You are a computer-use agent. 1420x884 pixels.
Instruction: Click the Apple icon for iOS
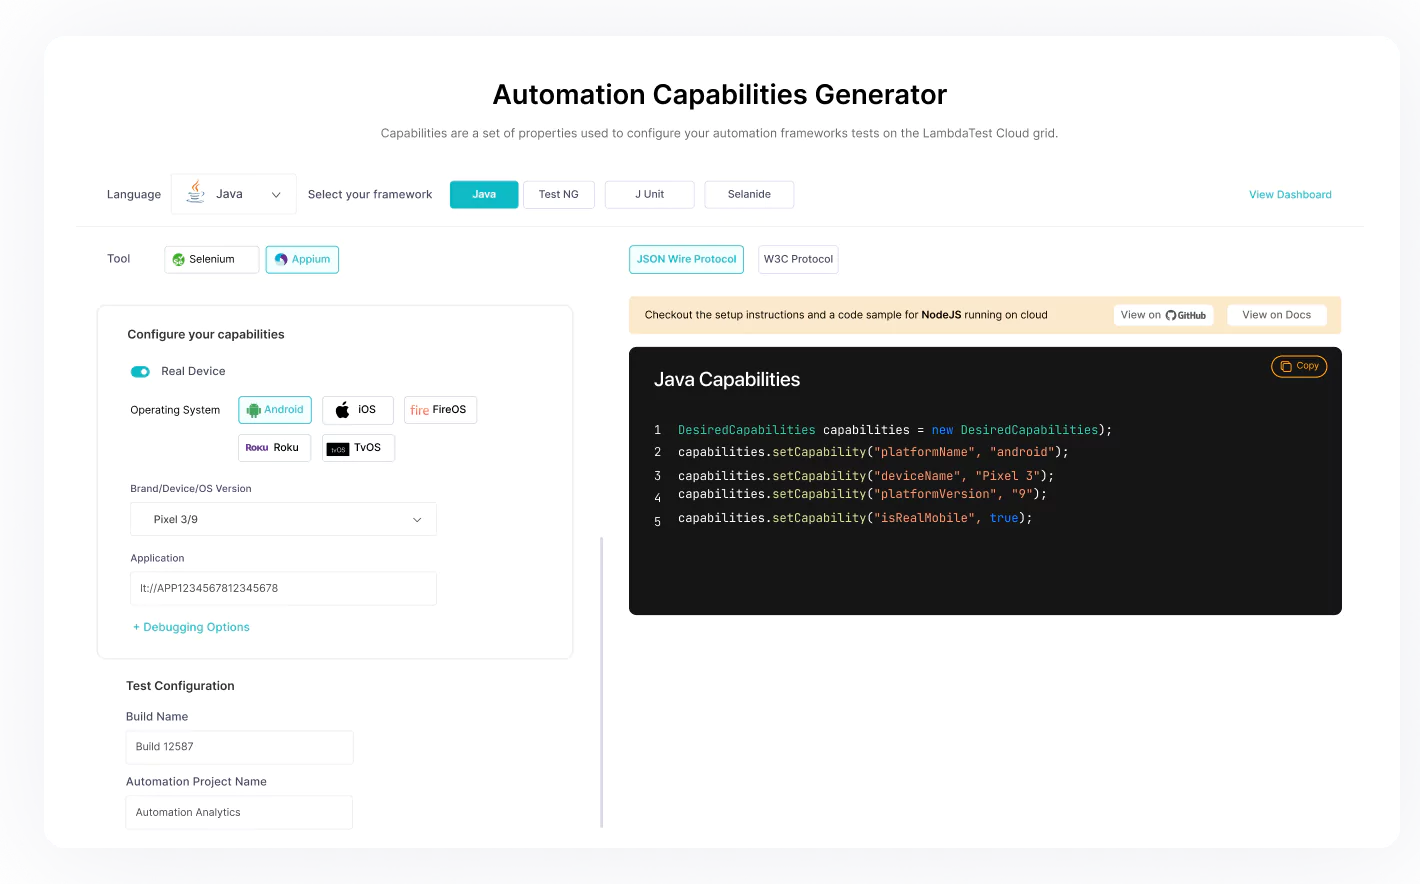tap(340, 409)
